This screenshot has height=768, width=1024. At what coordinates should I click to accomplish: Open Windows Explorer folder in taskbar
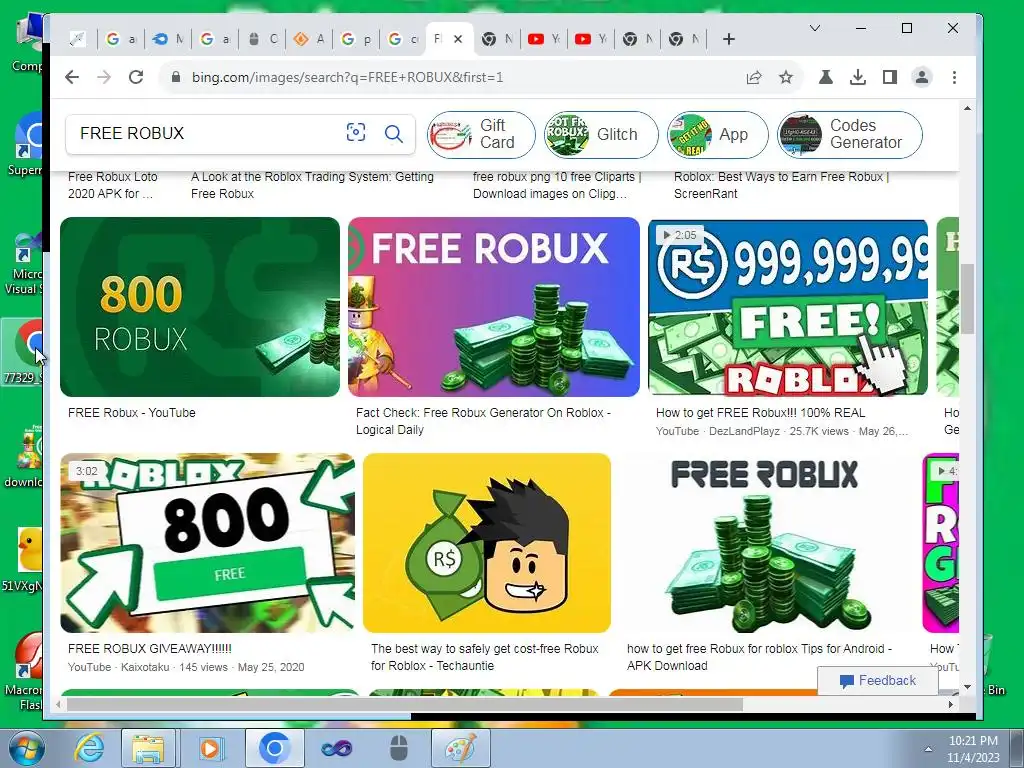coord(148,748)
